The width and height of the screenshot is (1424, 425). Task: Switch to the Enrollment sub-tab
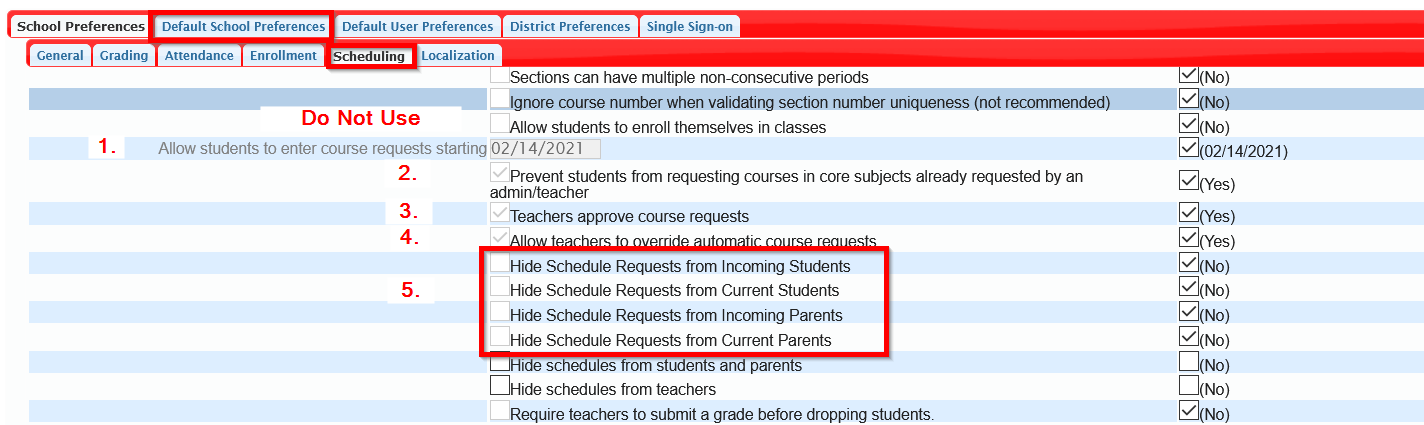coord(283,56)
